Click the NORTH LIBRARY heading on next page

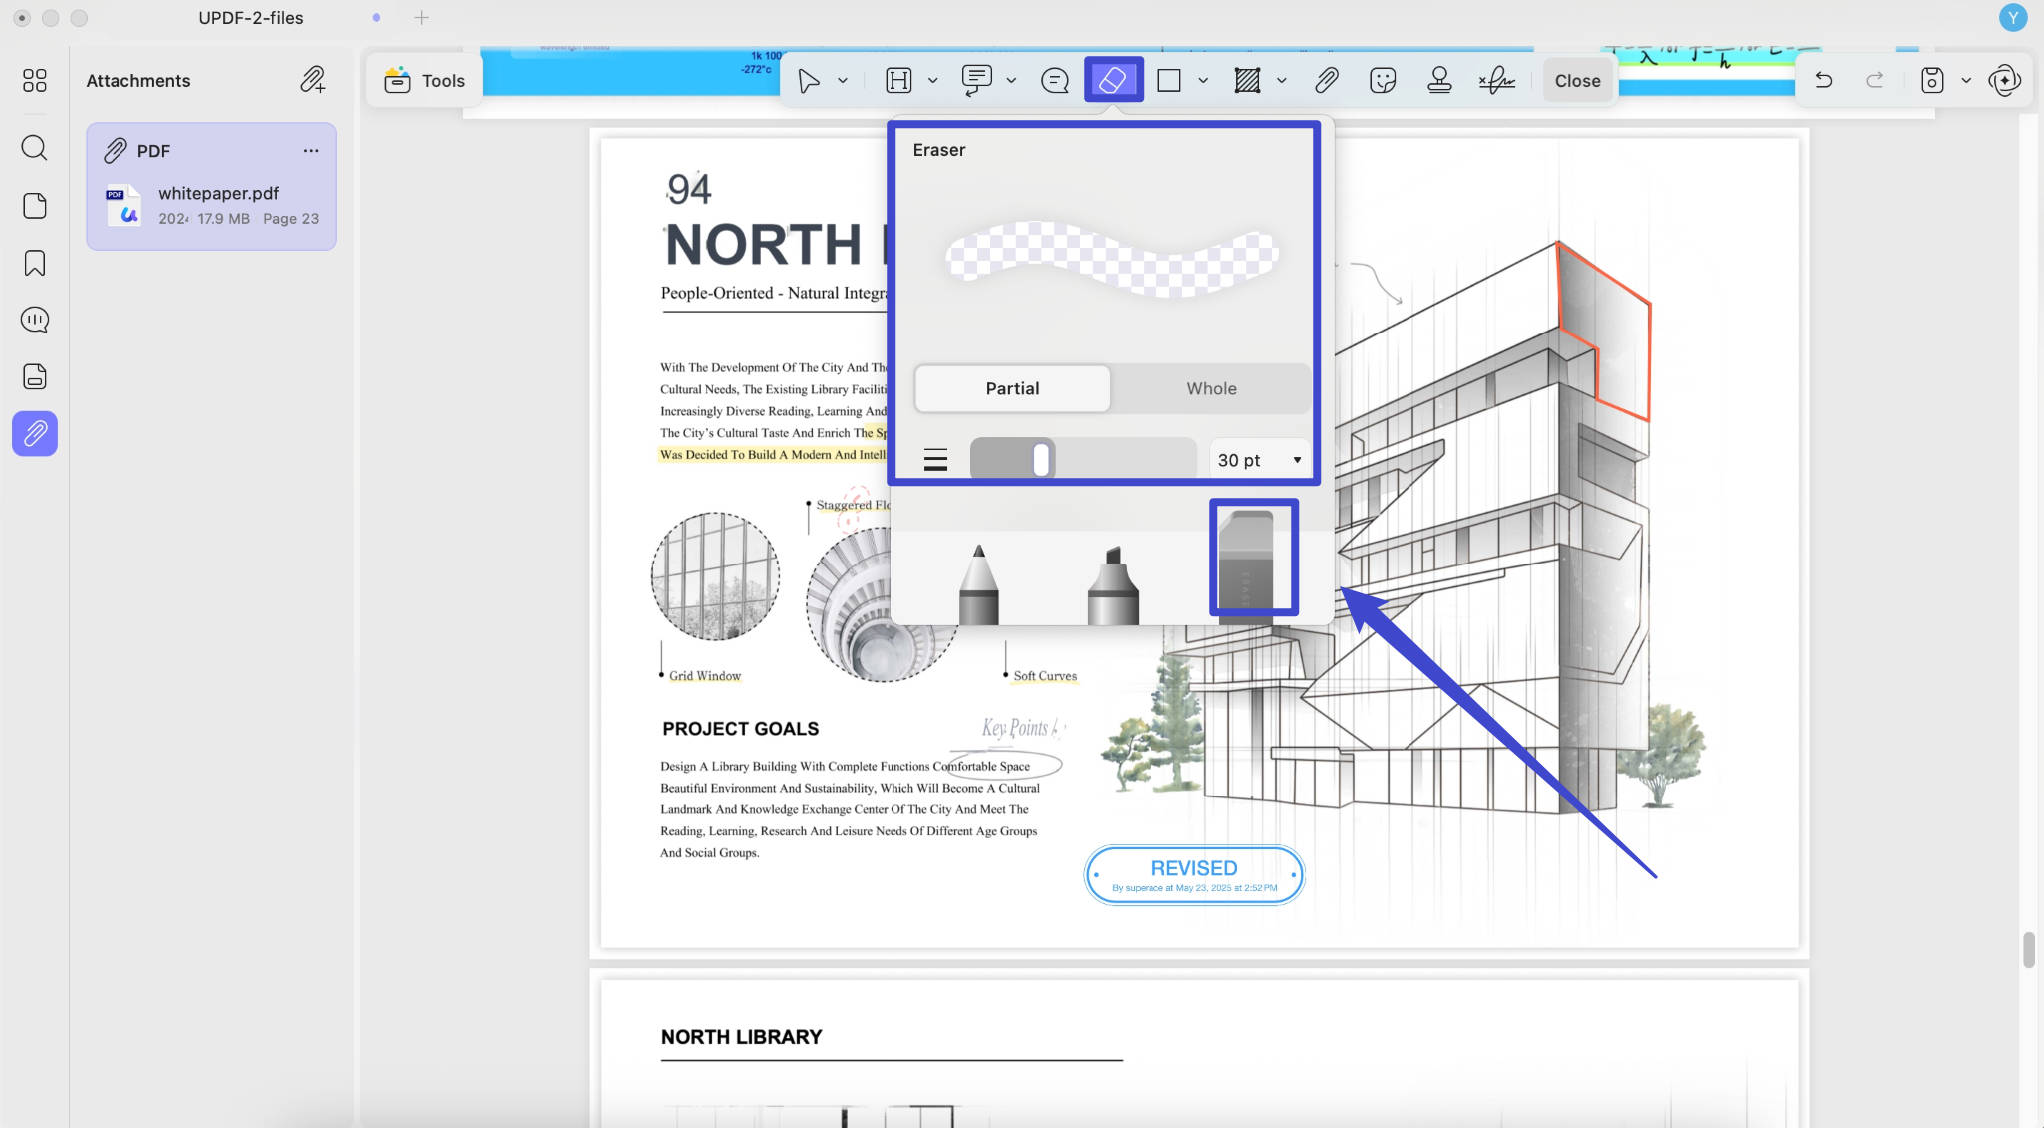pyautogui.click(x=741, y=1037)
